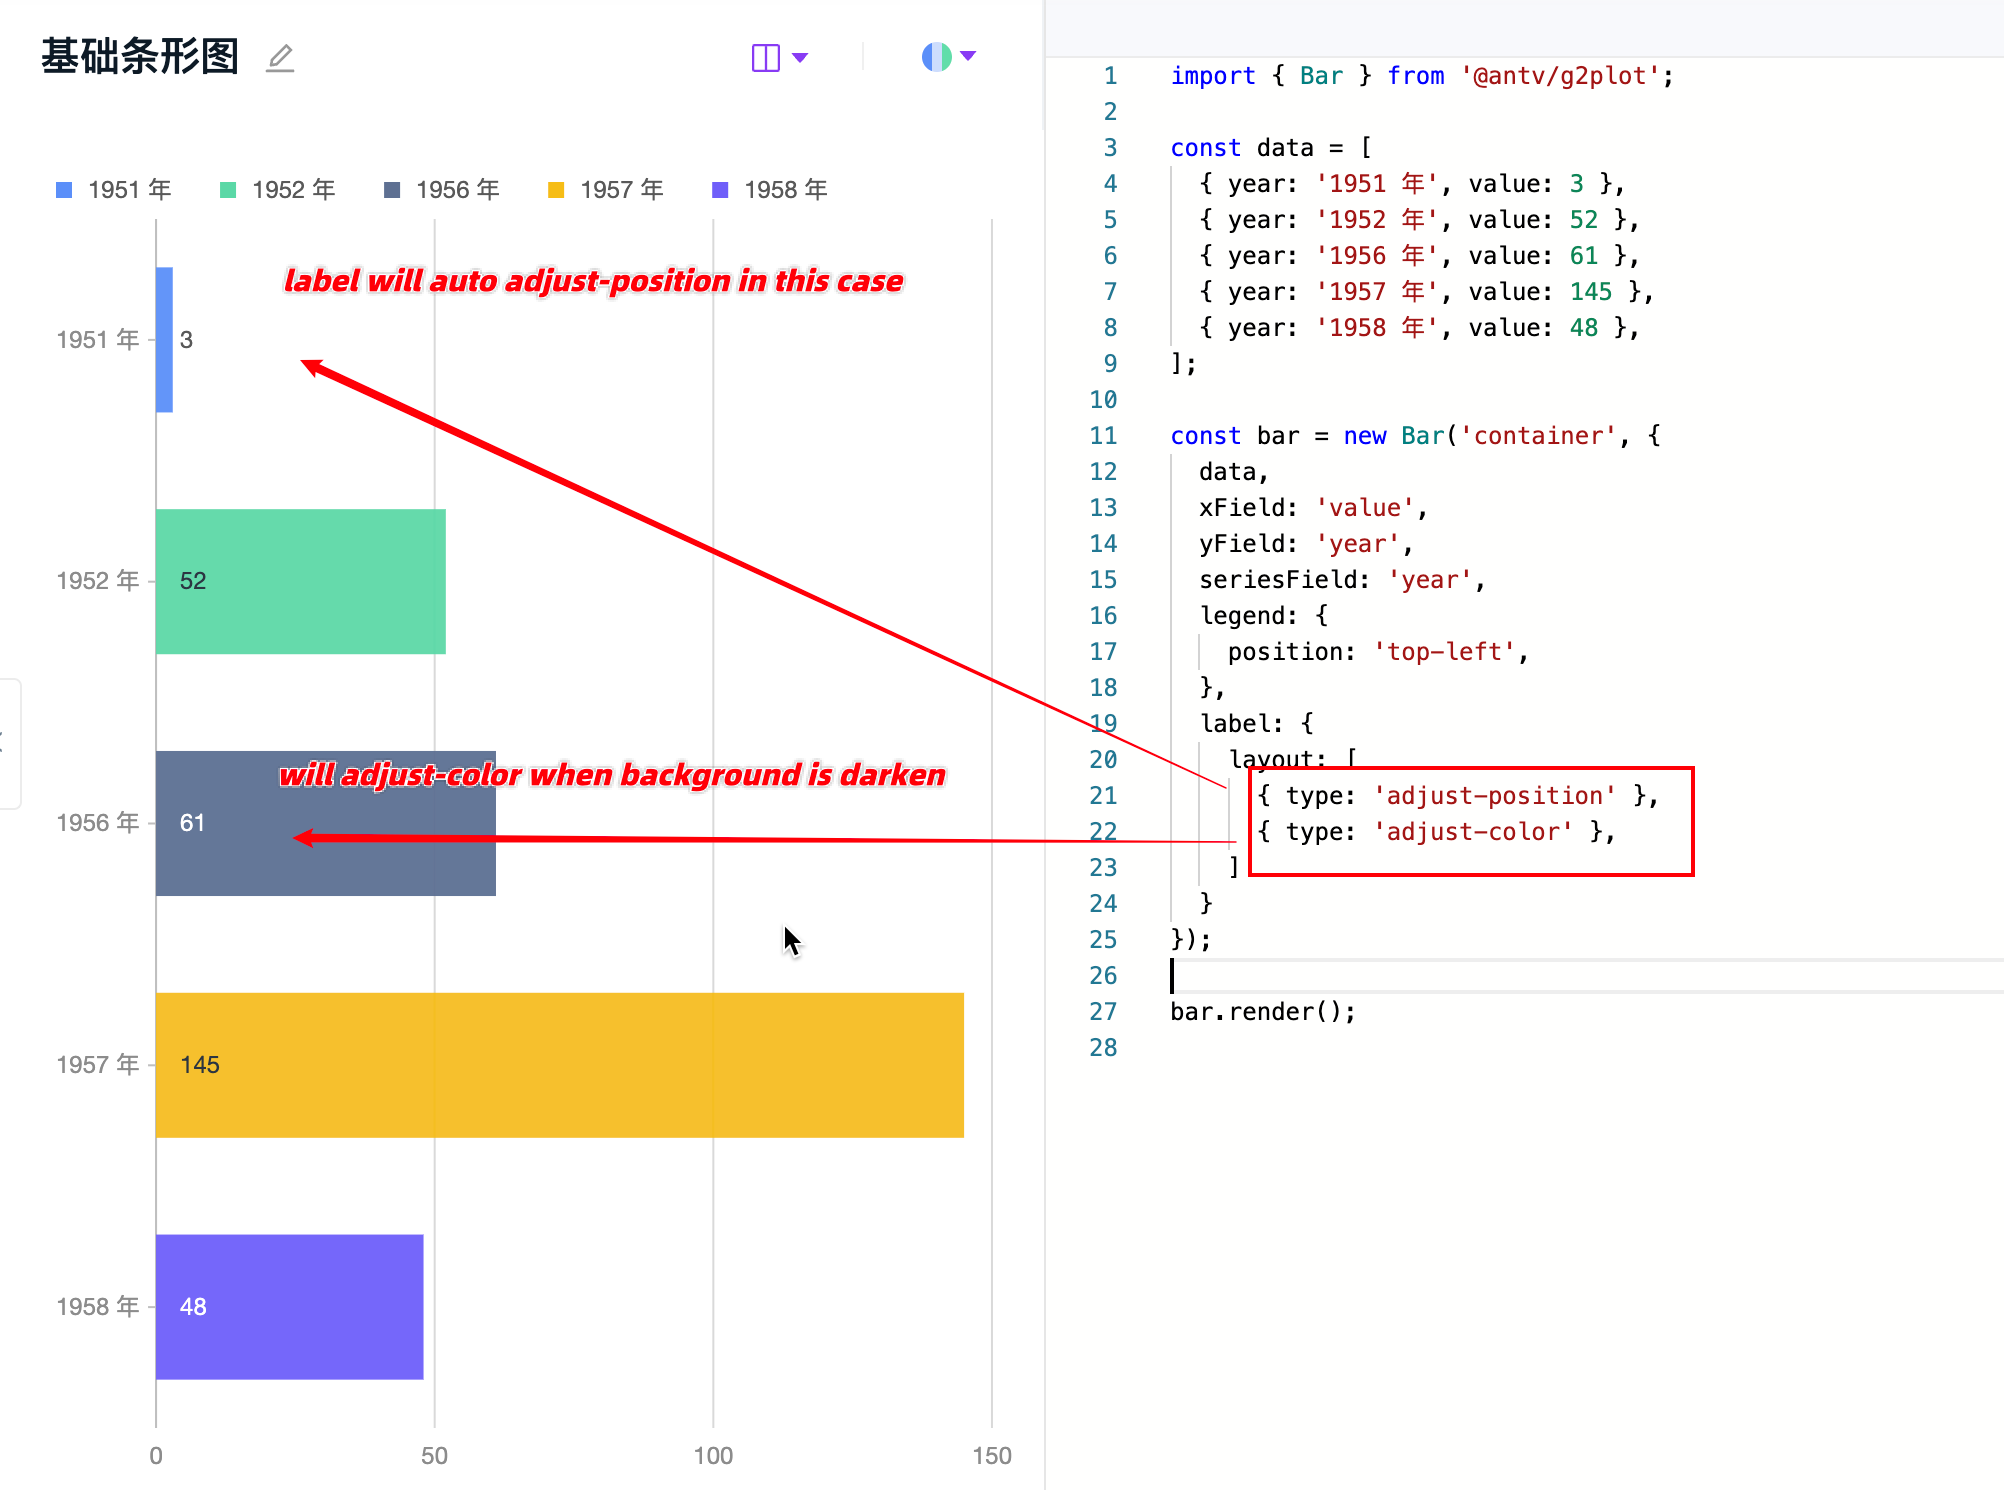Select the split layout view icon in toolbar
The width and height of the screenshot is (2004, 1490).
[764, 57]
